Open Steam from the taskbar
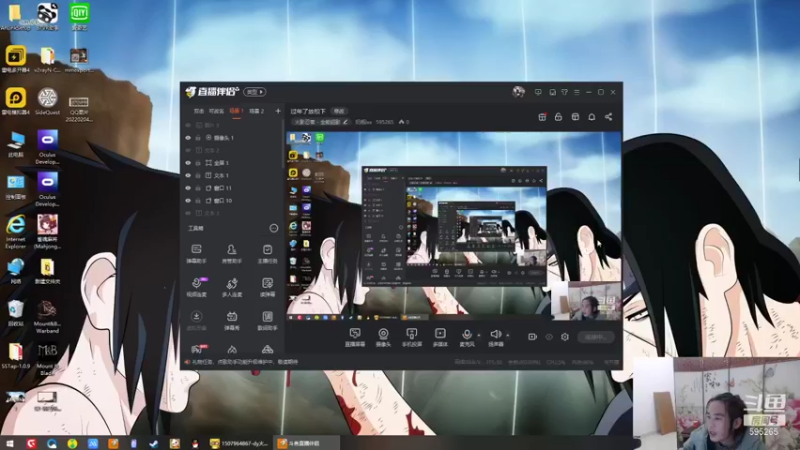 click(x=154, y=443)
